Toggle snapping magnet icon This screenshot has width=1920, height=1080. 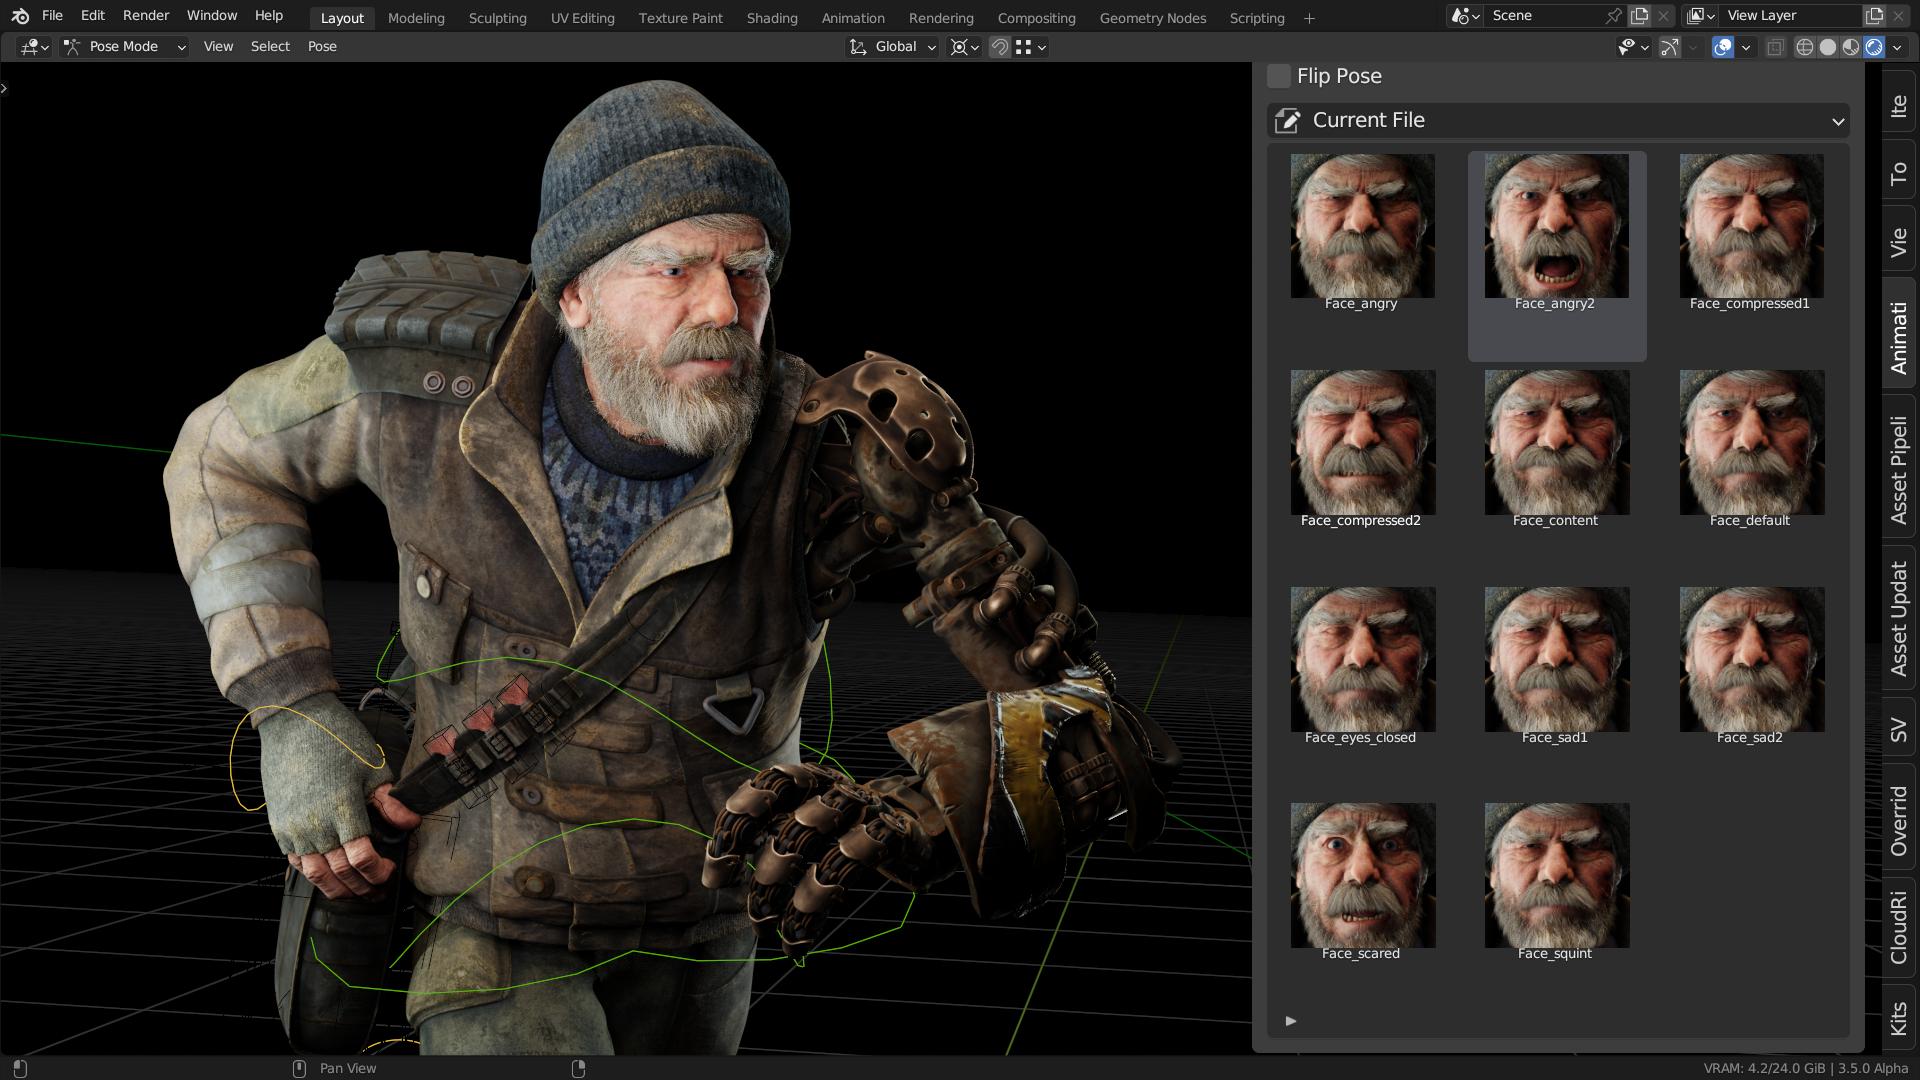coord(999,47)
